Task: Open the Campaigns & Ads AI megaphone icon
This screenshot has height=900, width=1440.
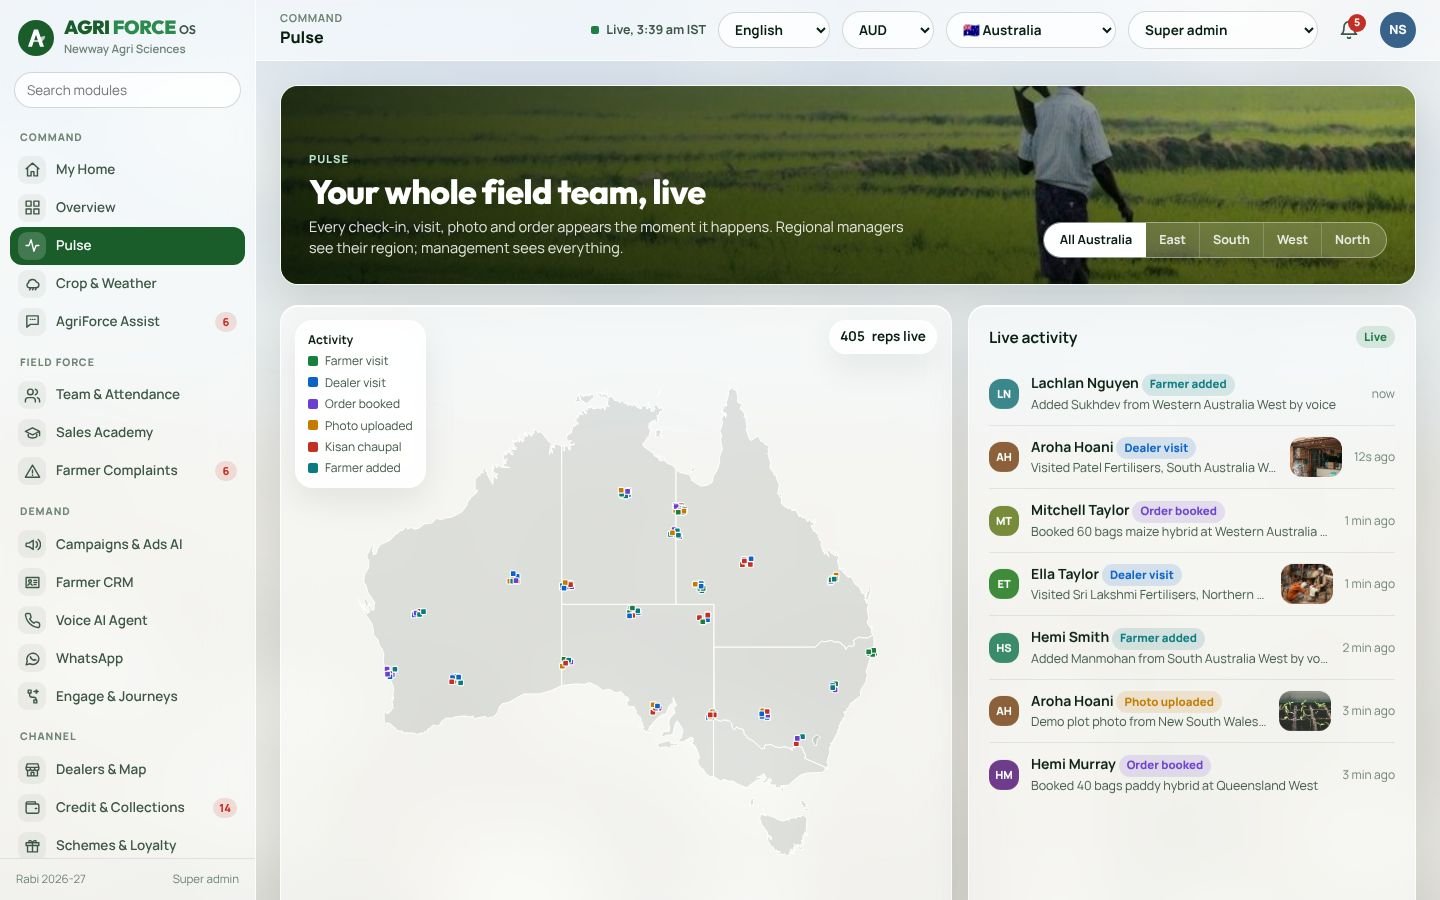Action: click(33, 545)
